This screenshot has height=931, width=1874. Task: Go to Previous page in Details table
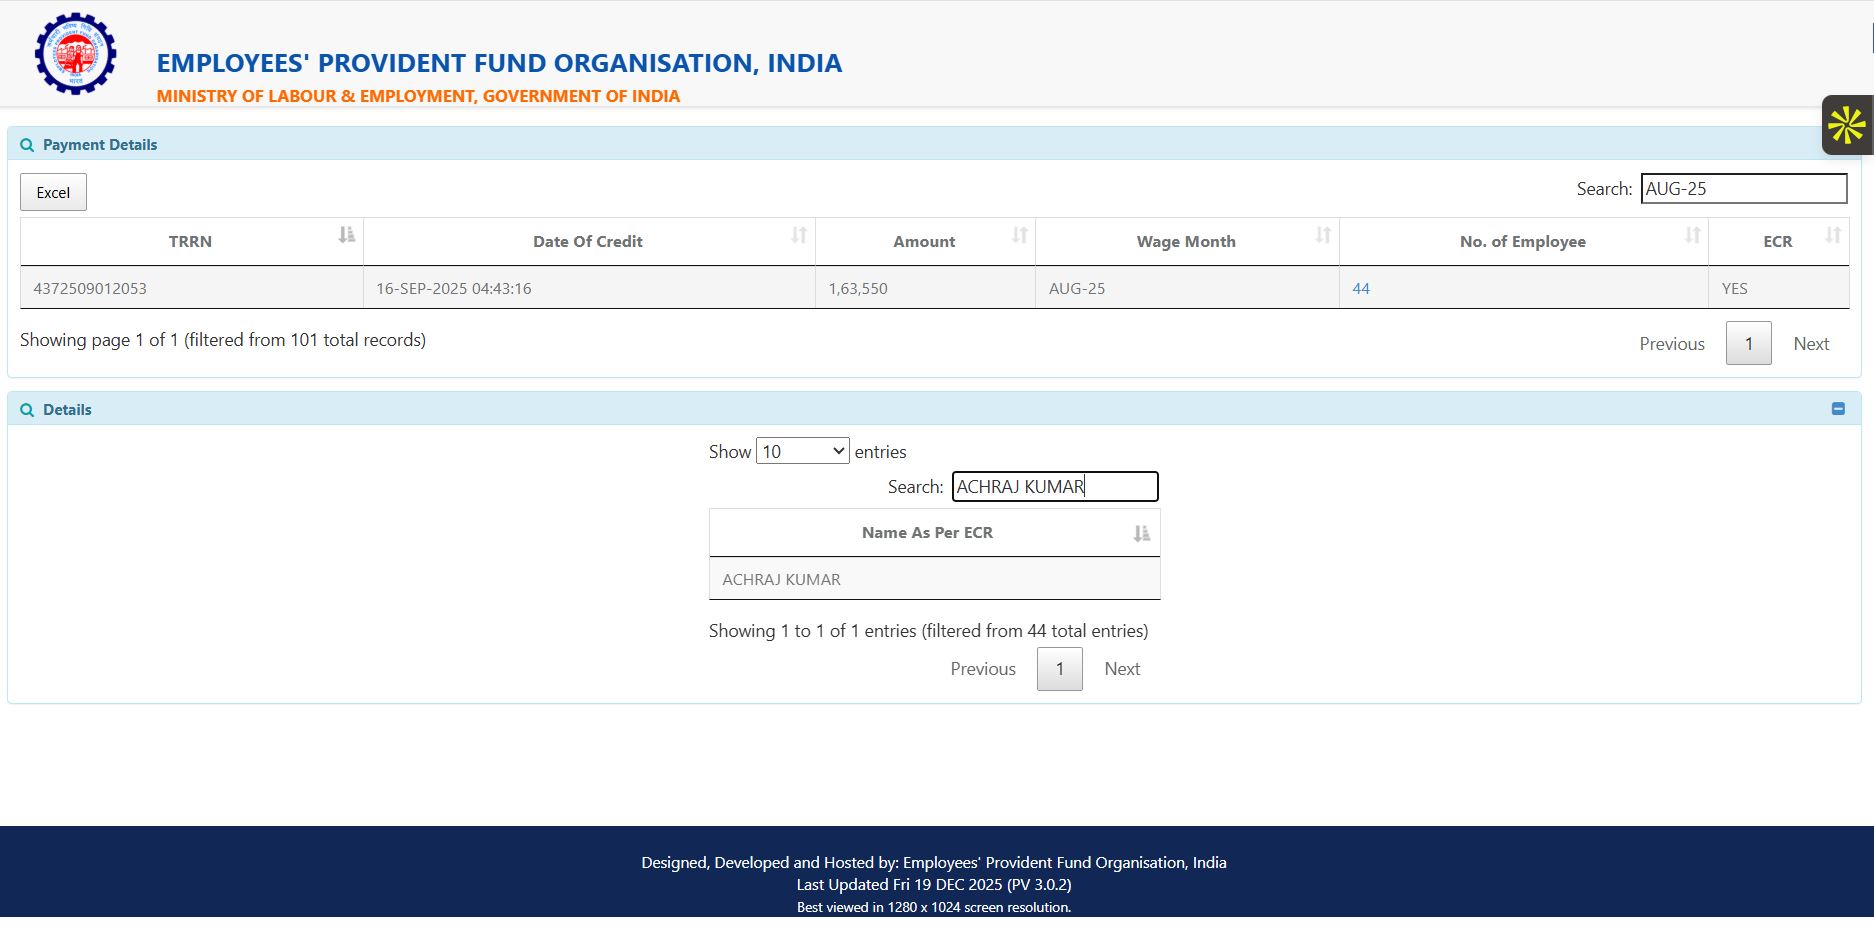[983, 669]
